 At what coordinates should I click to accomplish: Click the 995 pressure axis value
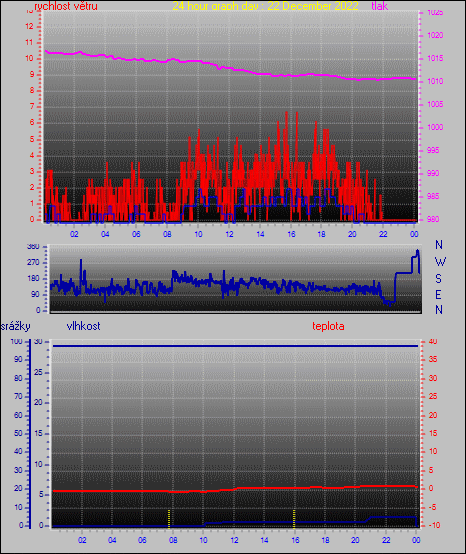433,150
